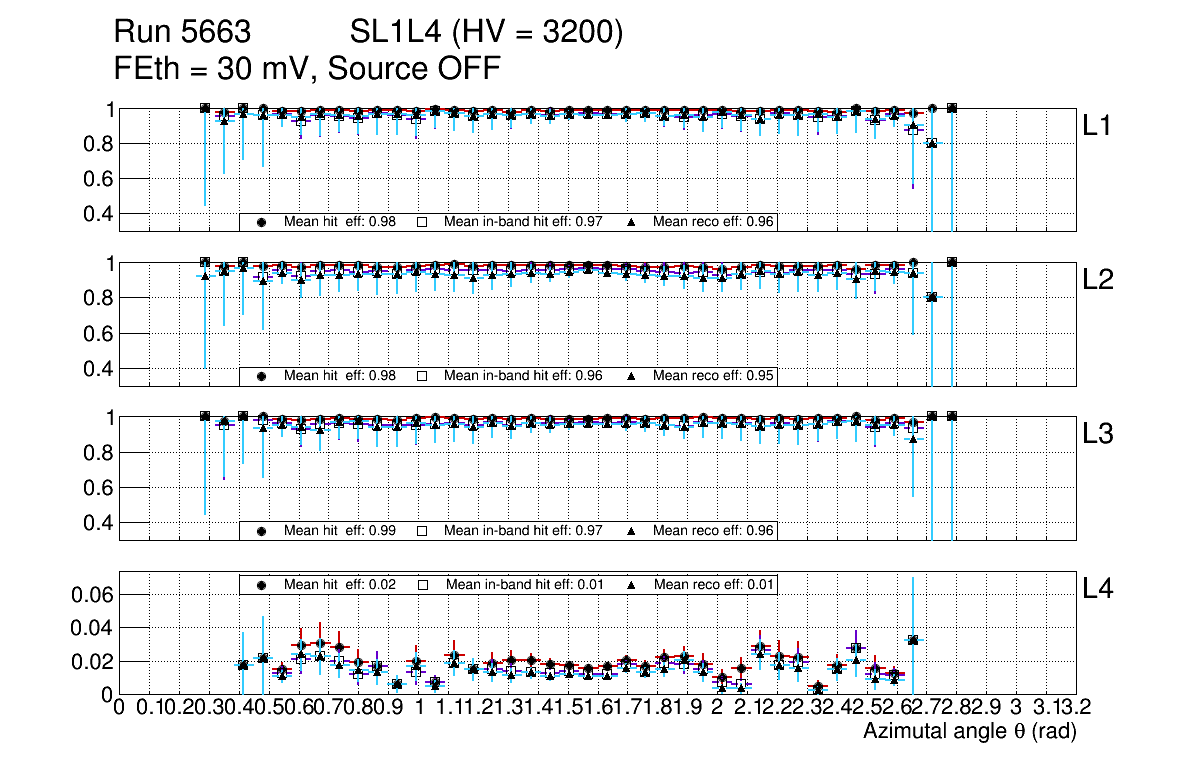Viewport: 1196px width, 772px height.
Task: Click the 'Run 5663' title text
Action: click(x=181, y=34)
